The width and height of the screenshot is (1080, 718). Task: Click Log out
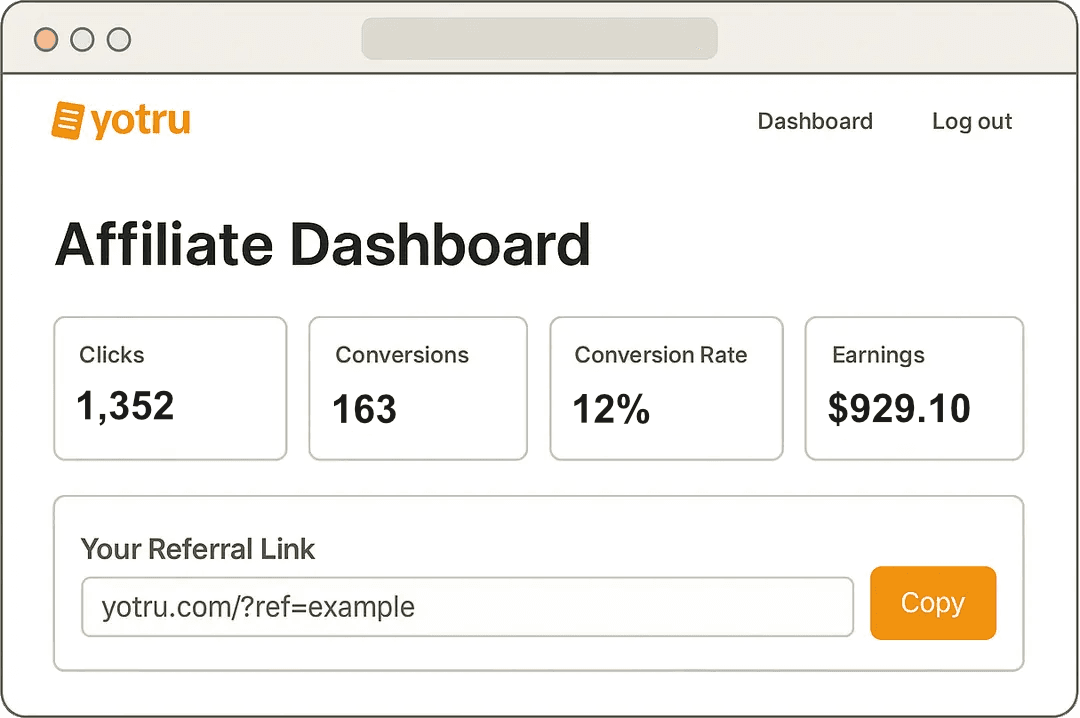971,121
